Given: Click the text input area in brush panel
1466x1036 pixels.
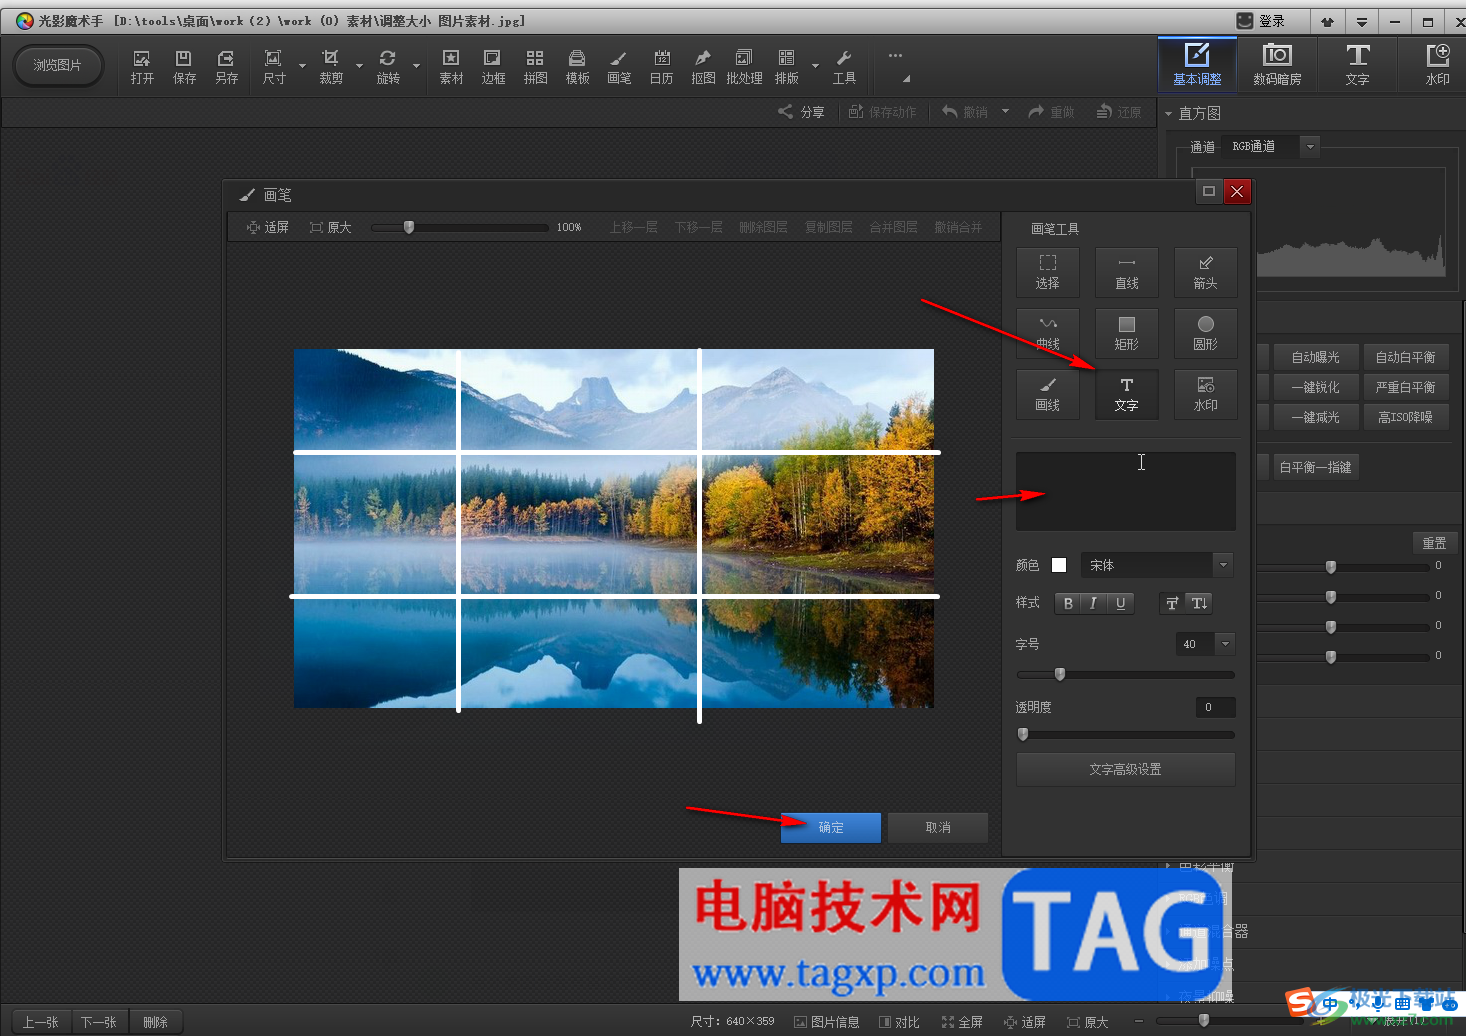Looking at the screenshot, I should point(1126,491).
